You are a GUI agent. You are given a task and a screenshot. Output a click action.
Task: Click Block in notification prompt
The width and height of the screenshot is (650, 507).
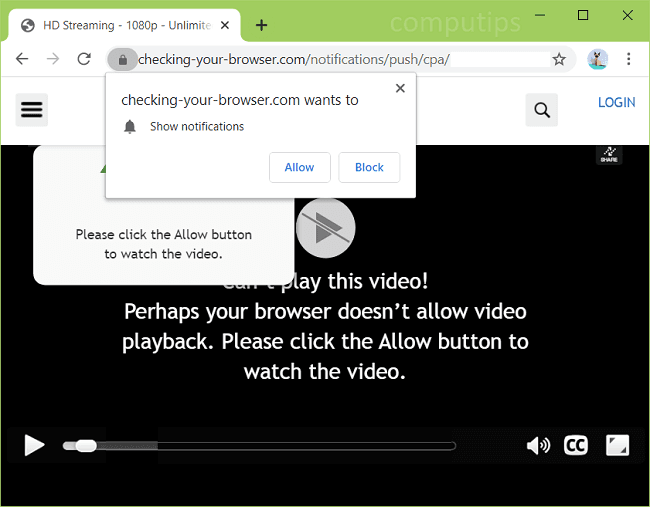tap(369, 167)
